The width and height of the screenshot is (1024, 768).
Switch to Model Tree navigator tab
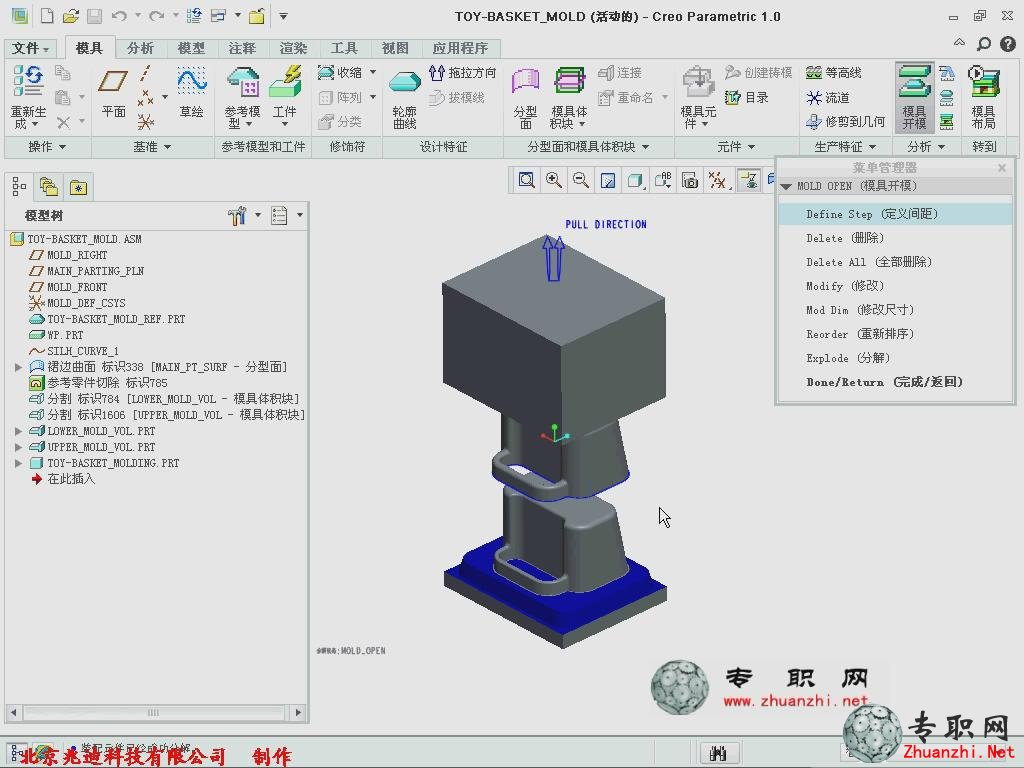pyautogui.click(x=20, y=188)
